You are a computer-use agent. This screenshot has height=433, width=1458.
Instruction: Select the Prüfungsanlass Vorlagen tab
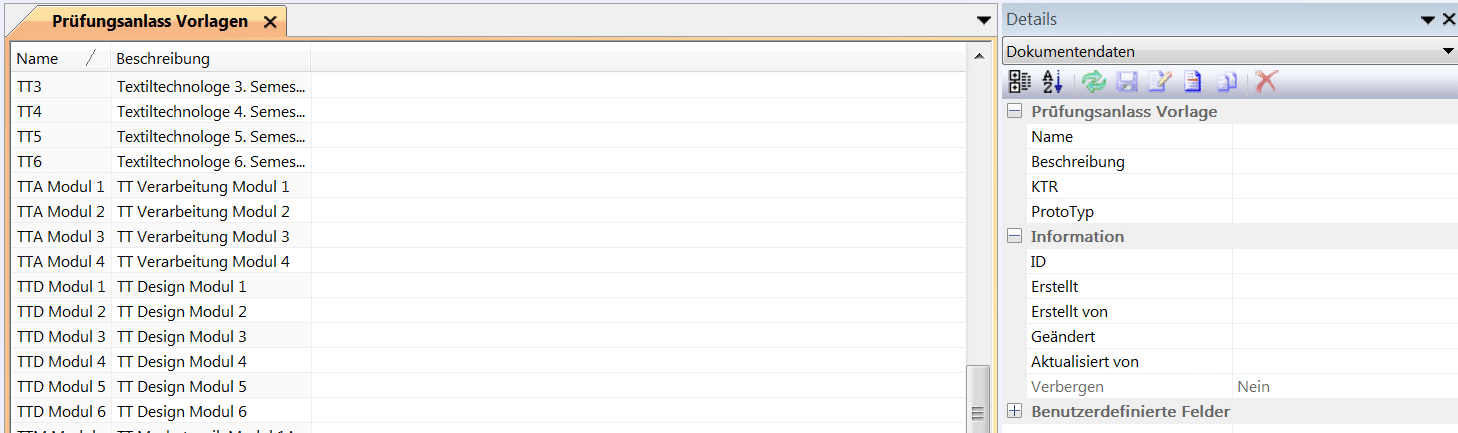150,22
